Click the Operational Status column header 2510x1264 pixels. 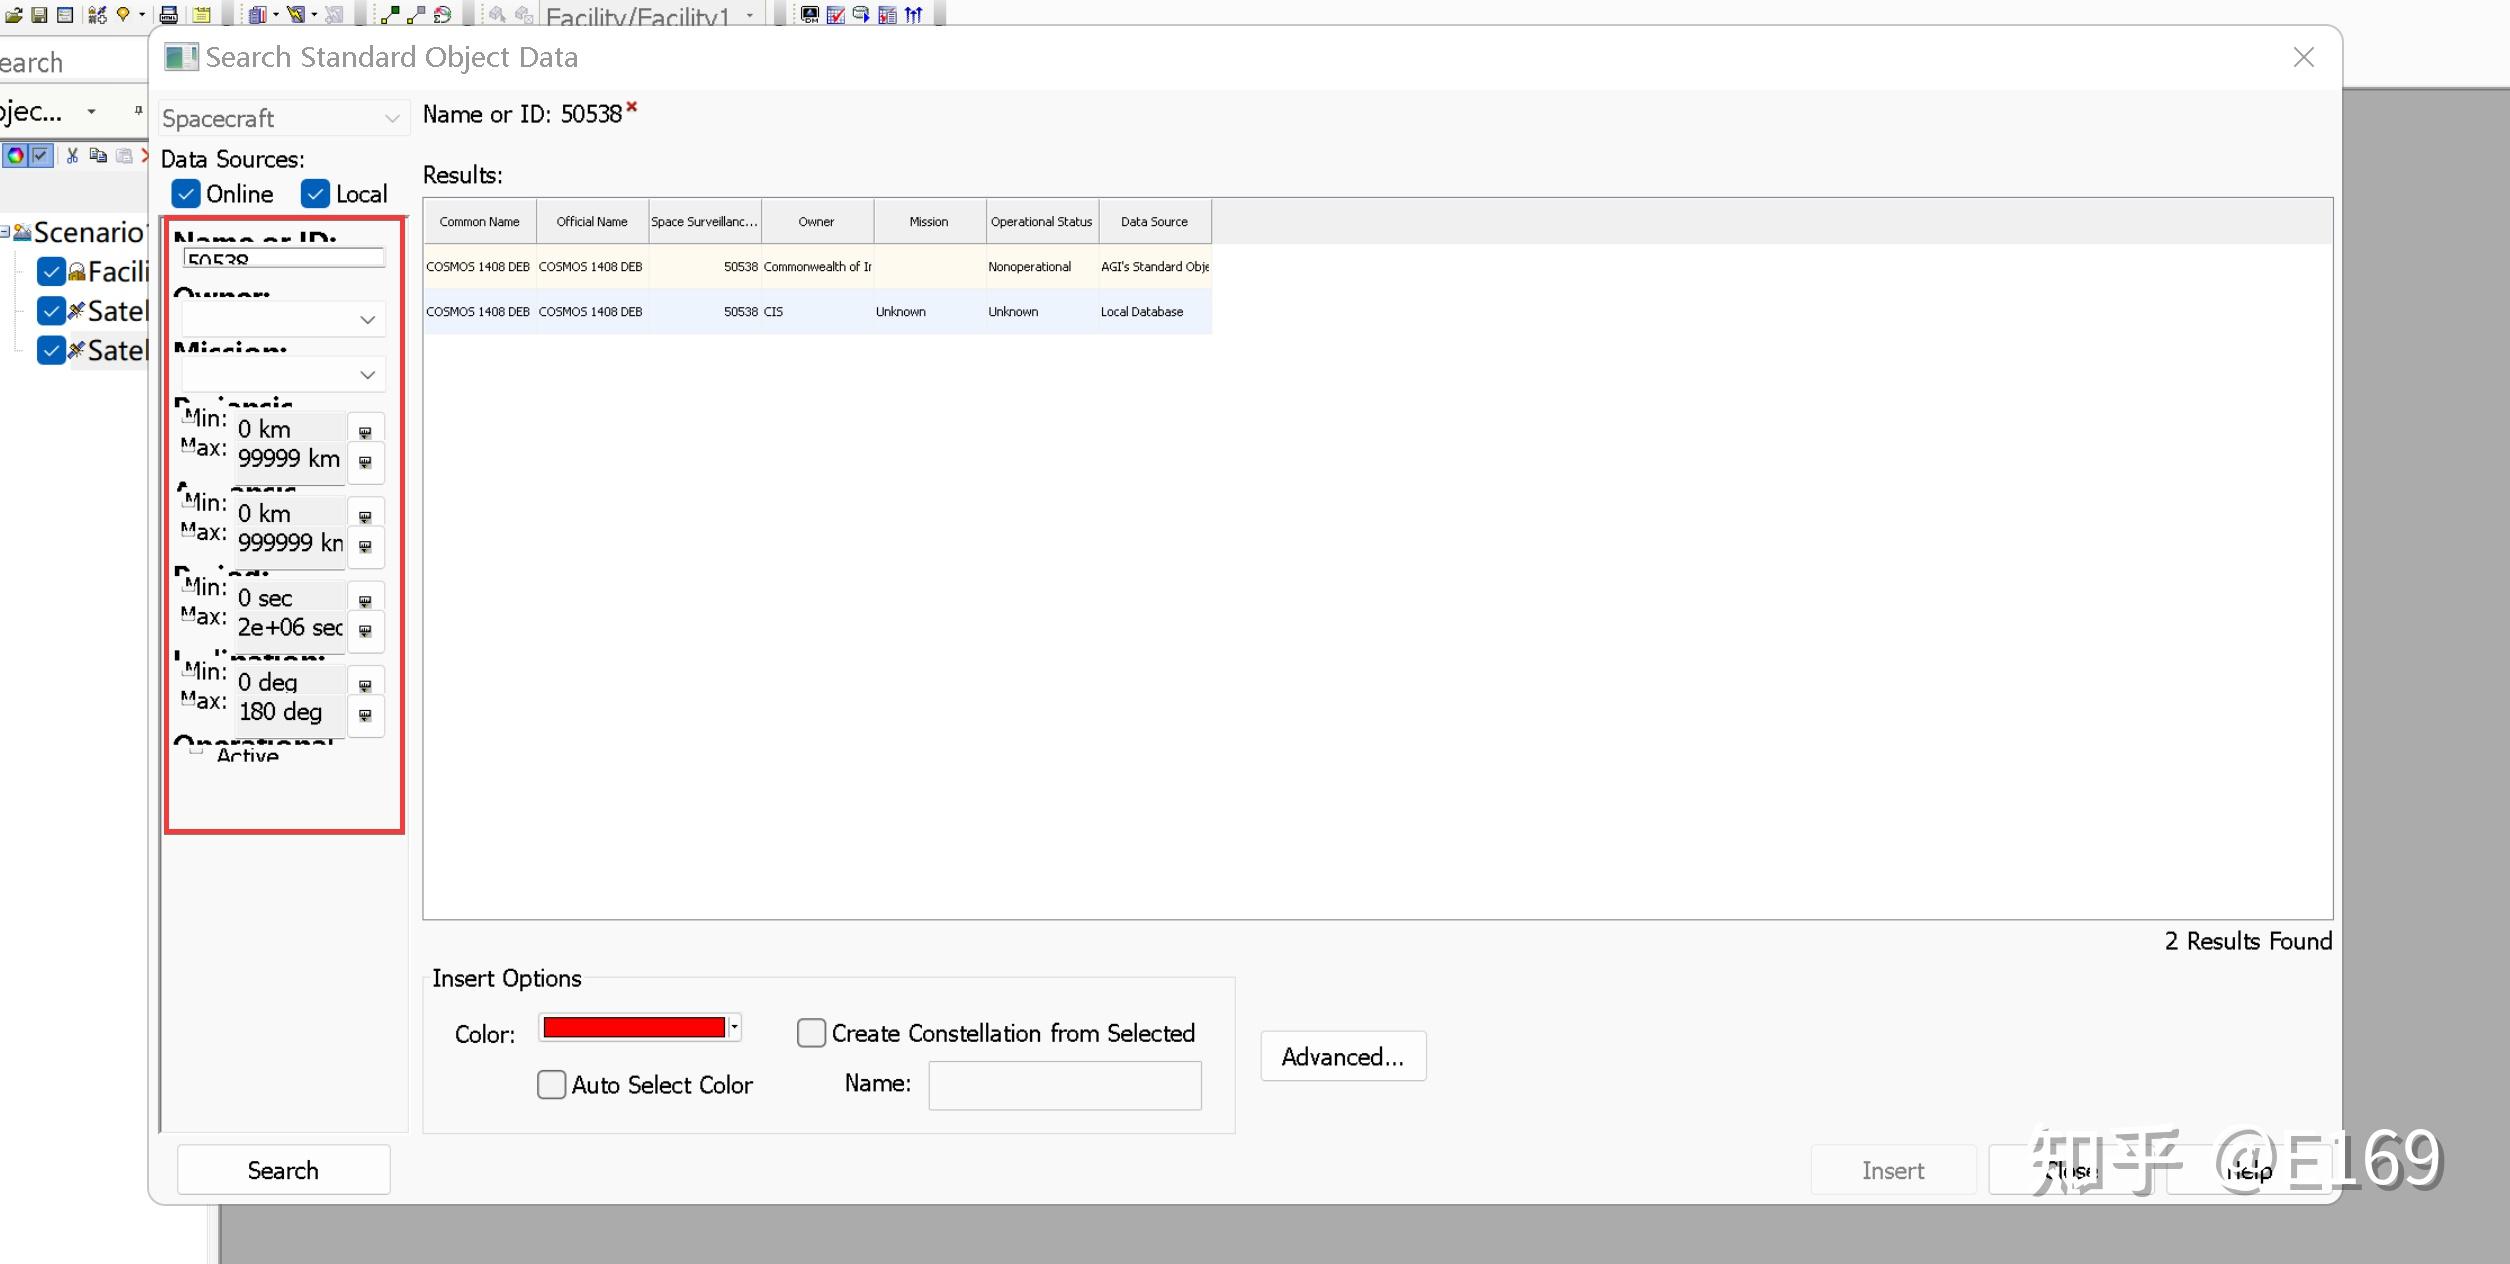[1041, 222]
